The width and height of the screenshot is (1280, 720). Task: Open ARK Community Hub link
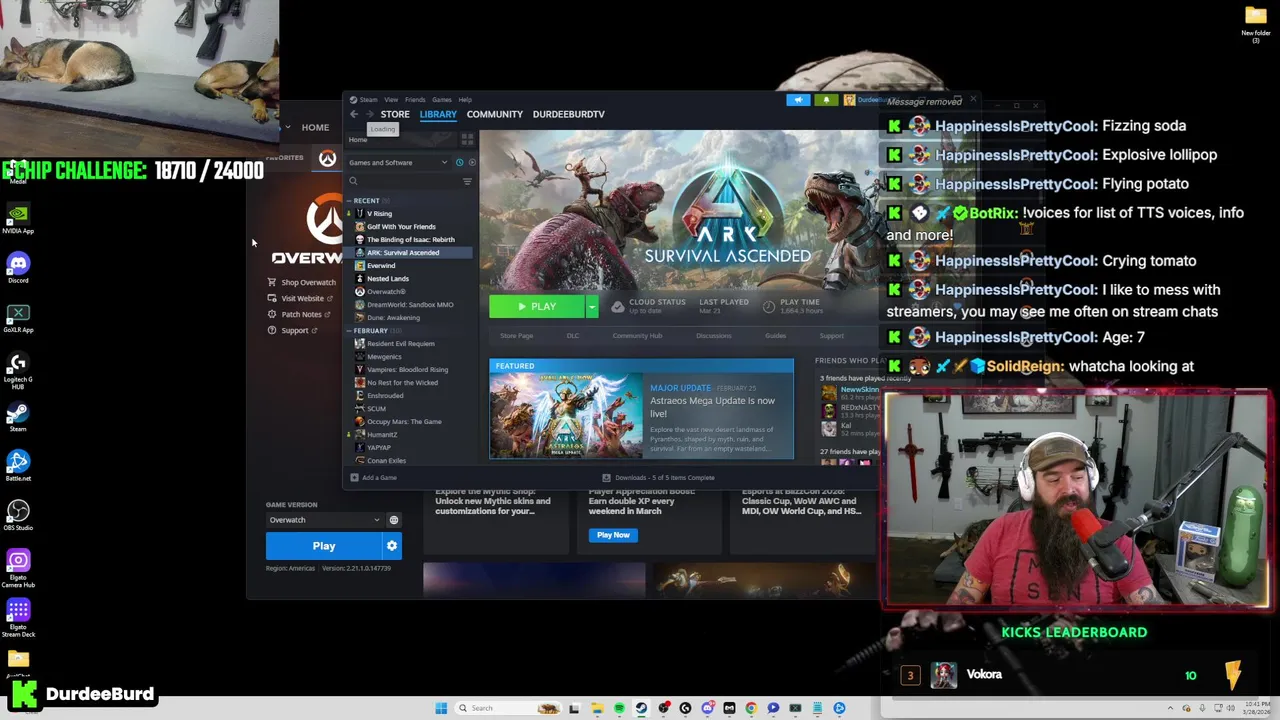point(637,336)
